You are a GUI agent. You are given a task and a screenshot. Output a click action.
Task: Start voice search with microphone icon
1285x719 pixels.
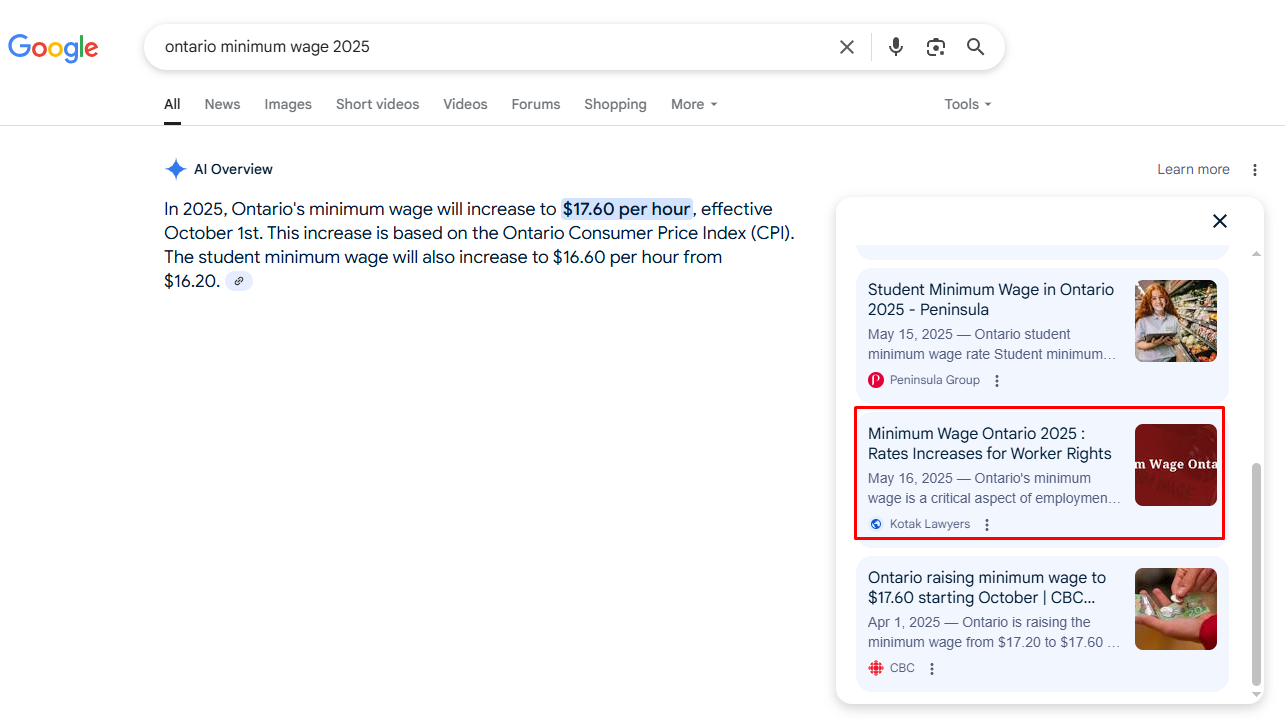pyautogui.click(x=896, y=47)
